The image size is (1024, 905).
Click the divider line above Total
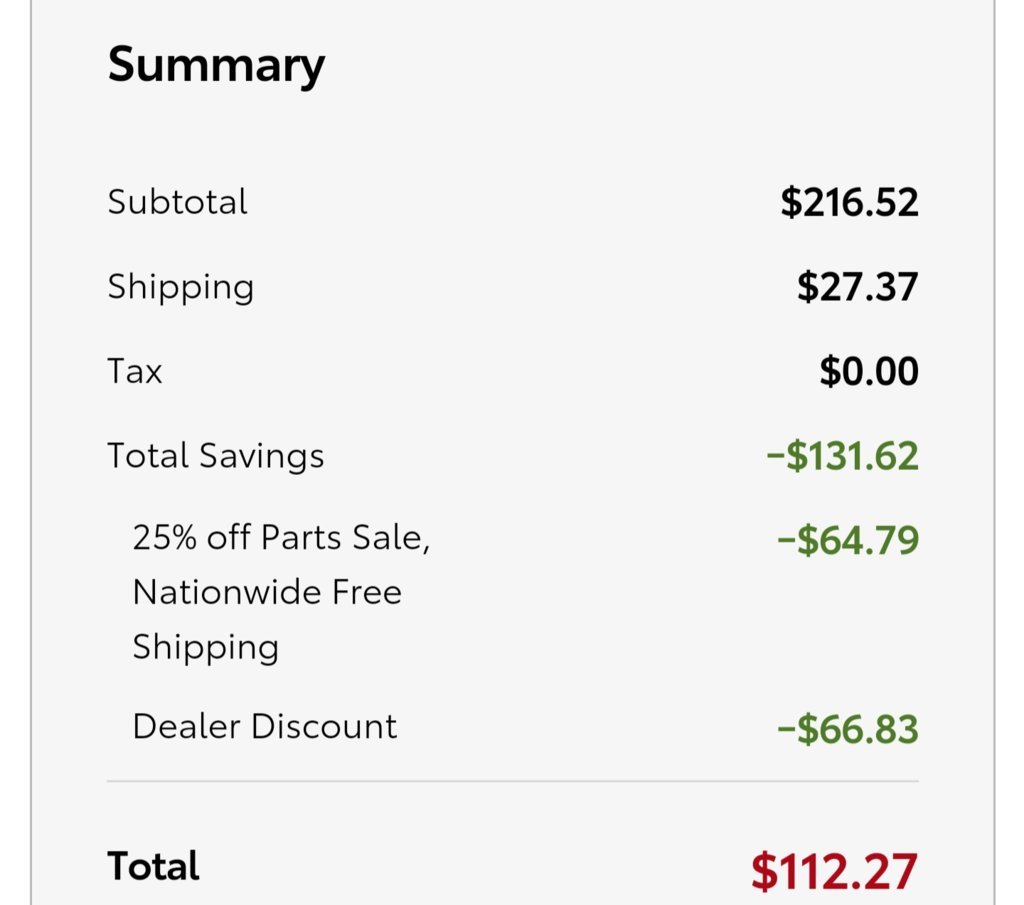point(513,781)
